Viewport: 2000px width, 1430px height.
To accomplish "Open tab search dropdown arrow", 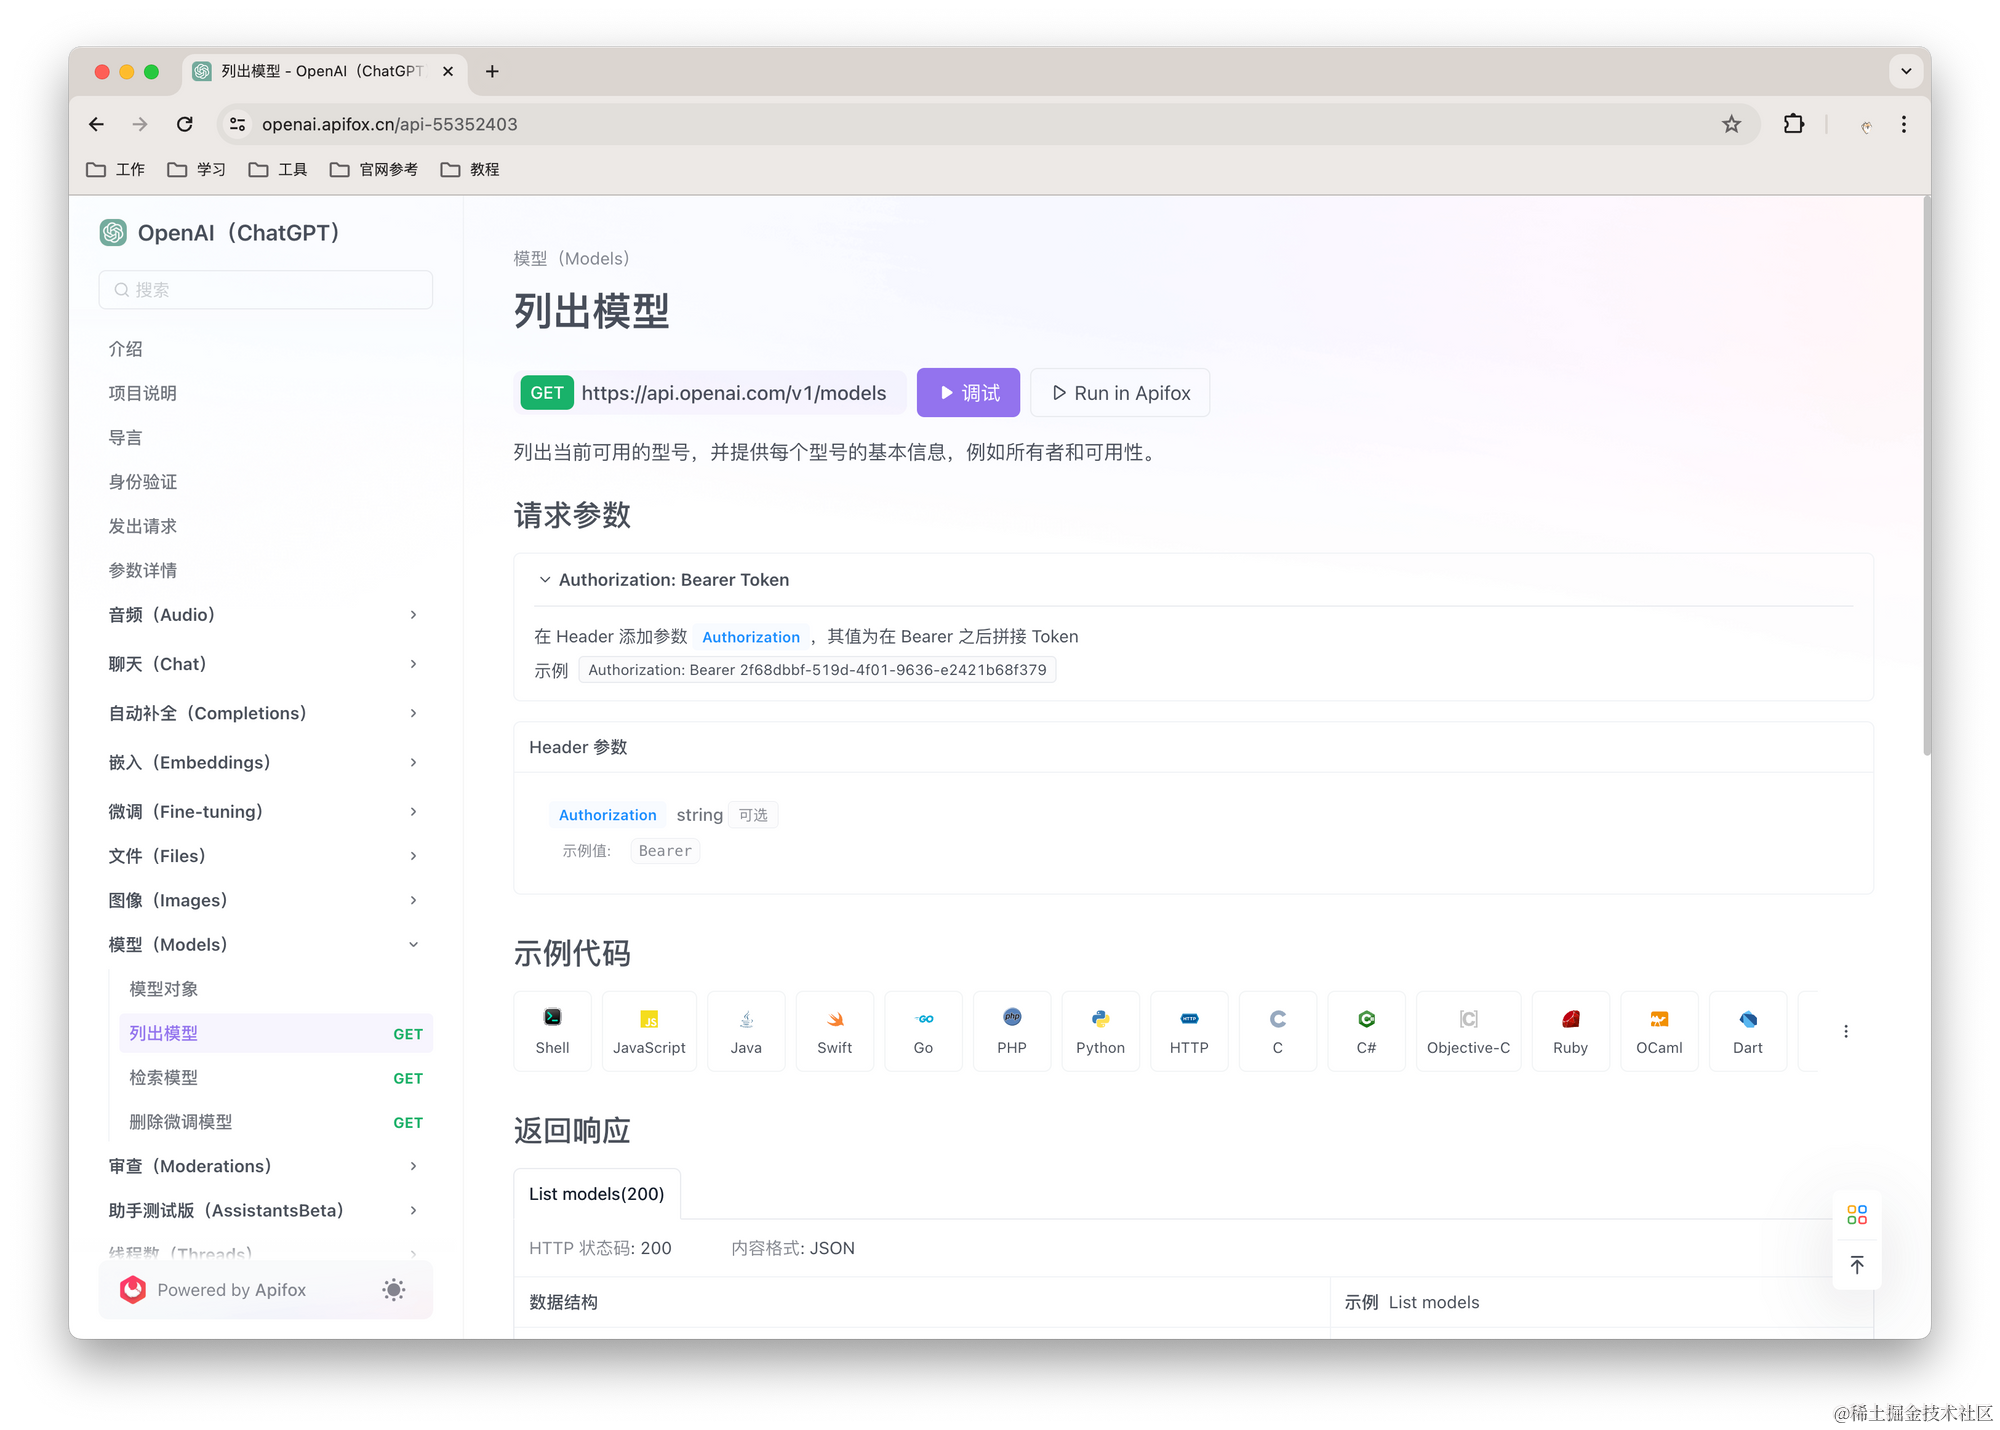I will 1905,71.
